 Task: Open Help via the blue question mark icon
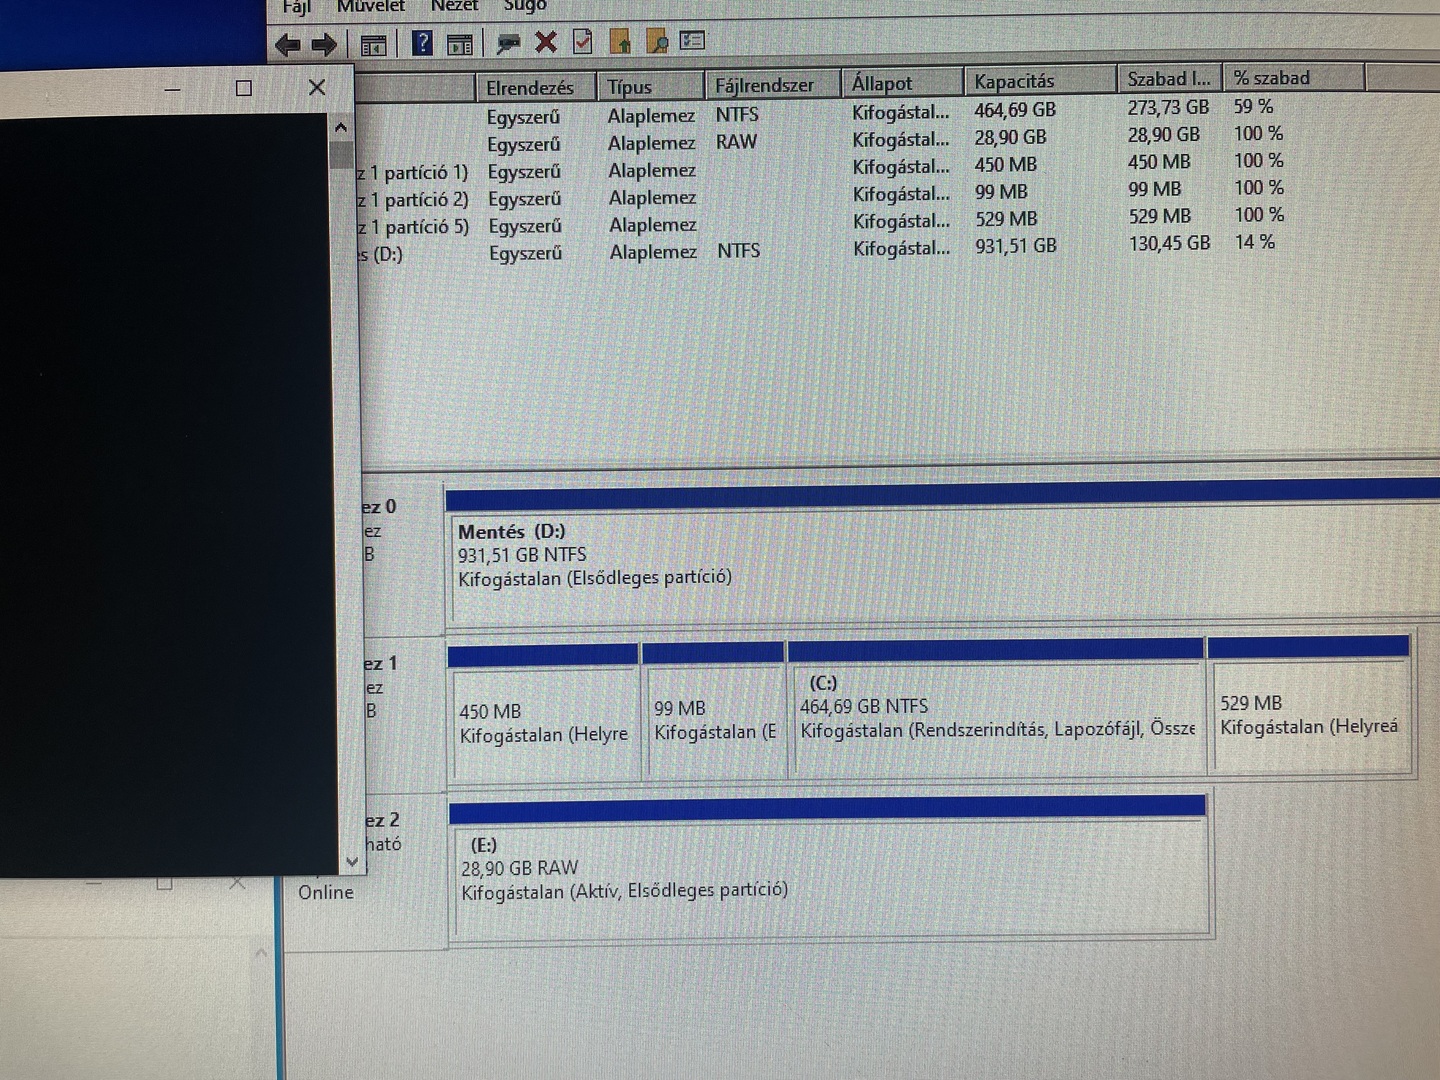click(x=423, y=43)
